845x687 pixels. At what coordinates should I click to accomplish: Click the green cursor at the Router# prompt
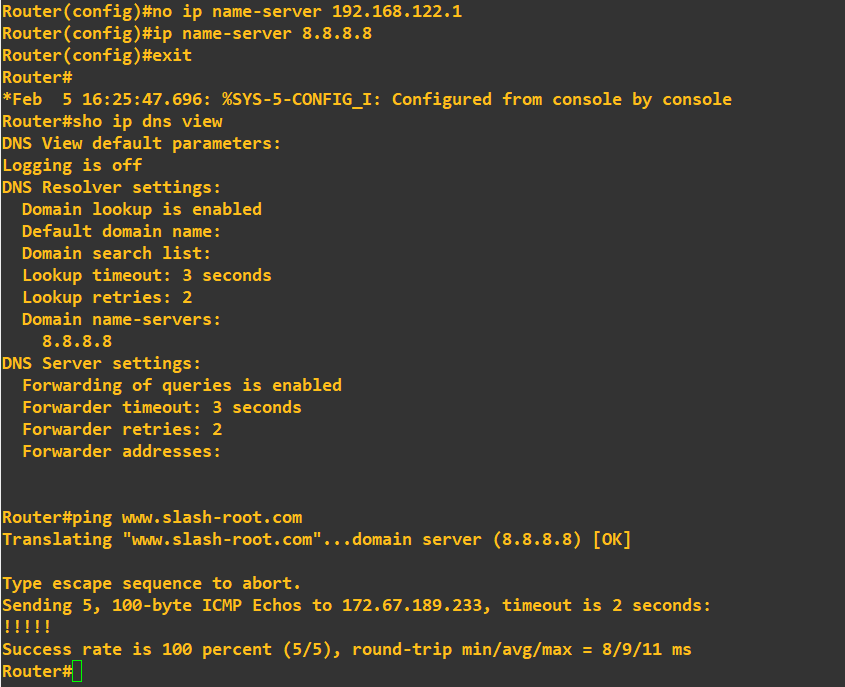(x=78, y=672)
